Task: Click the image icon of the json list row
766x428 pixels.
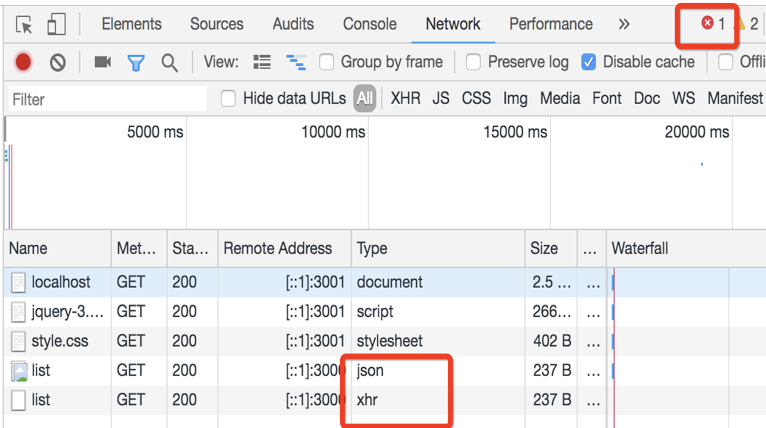Action: pyautogui.click(x=20, y=371)
